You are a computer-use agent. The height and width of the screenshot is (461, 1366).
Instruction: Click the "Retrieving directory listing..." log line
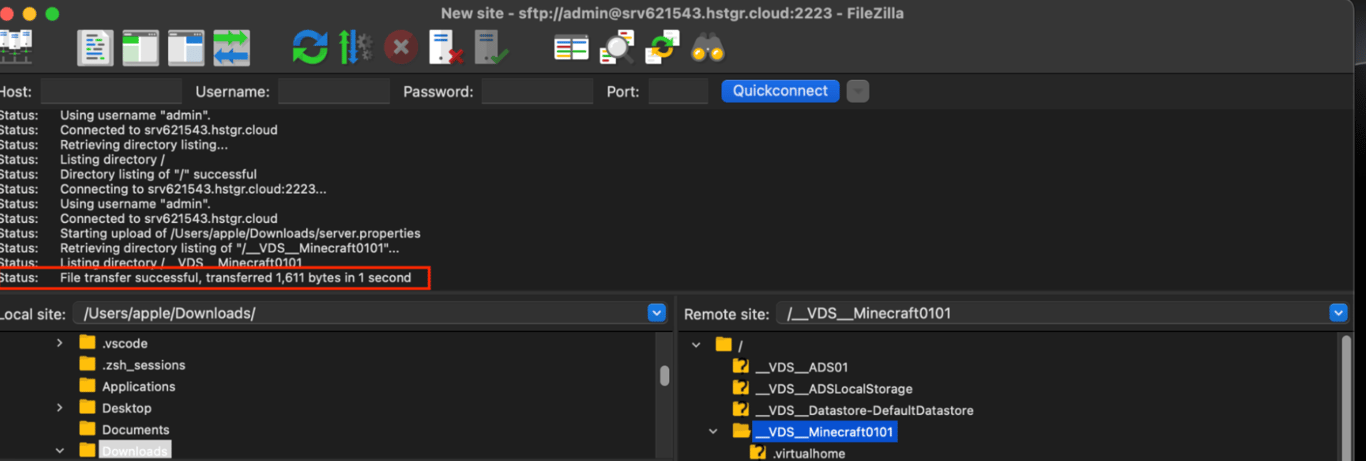(x=144, y=145)
